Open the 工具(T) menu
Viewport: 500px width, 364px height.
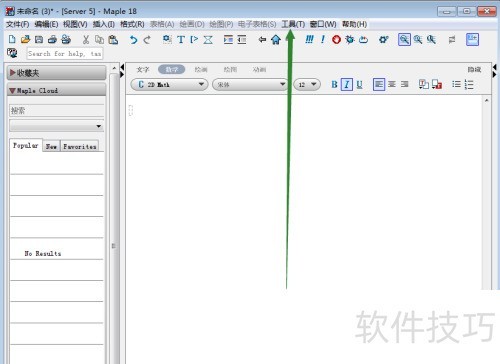pos(293,24)
